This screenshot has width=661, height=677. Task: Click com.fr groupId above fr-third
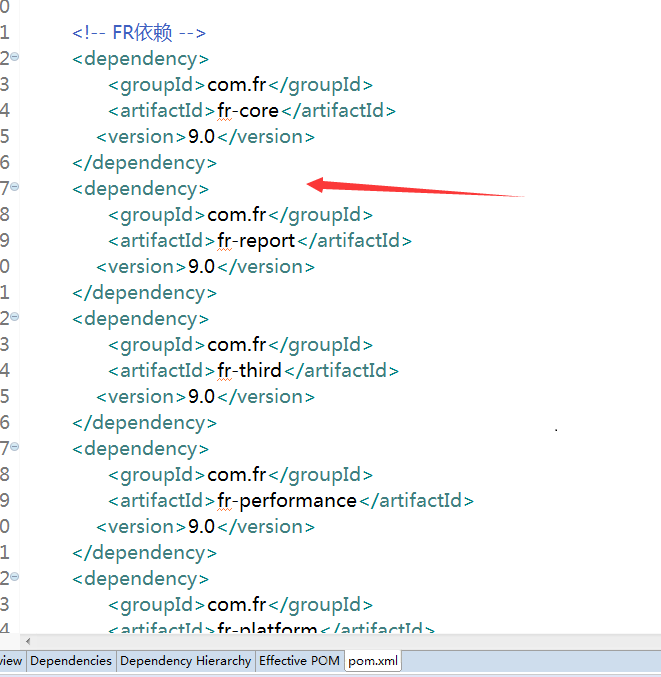(237, 345)
